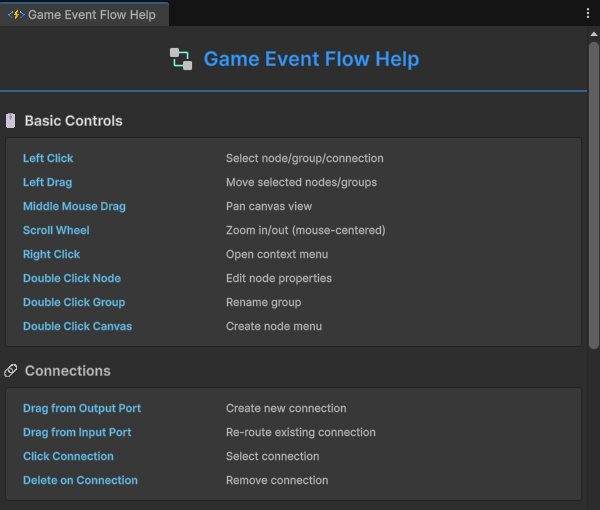Open the three-dot window options menu
Screen dimensions: 600x510
[x=588, y=13]
